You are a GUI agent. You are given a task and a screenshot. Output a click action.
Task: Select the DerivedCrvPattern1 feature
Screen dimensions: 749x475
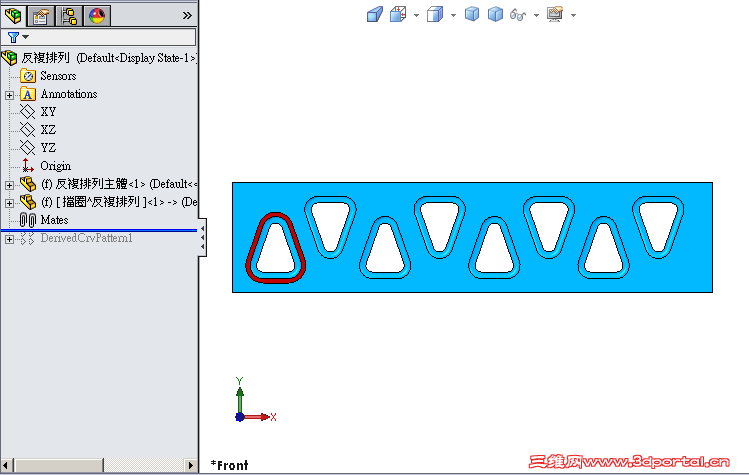coord(86,238)
